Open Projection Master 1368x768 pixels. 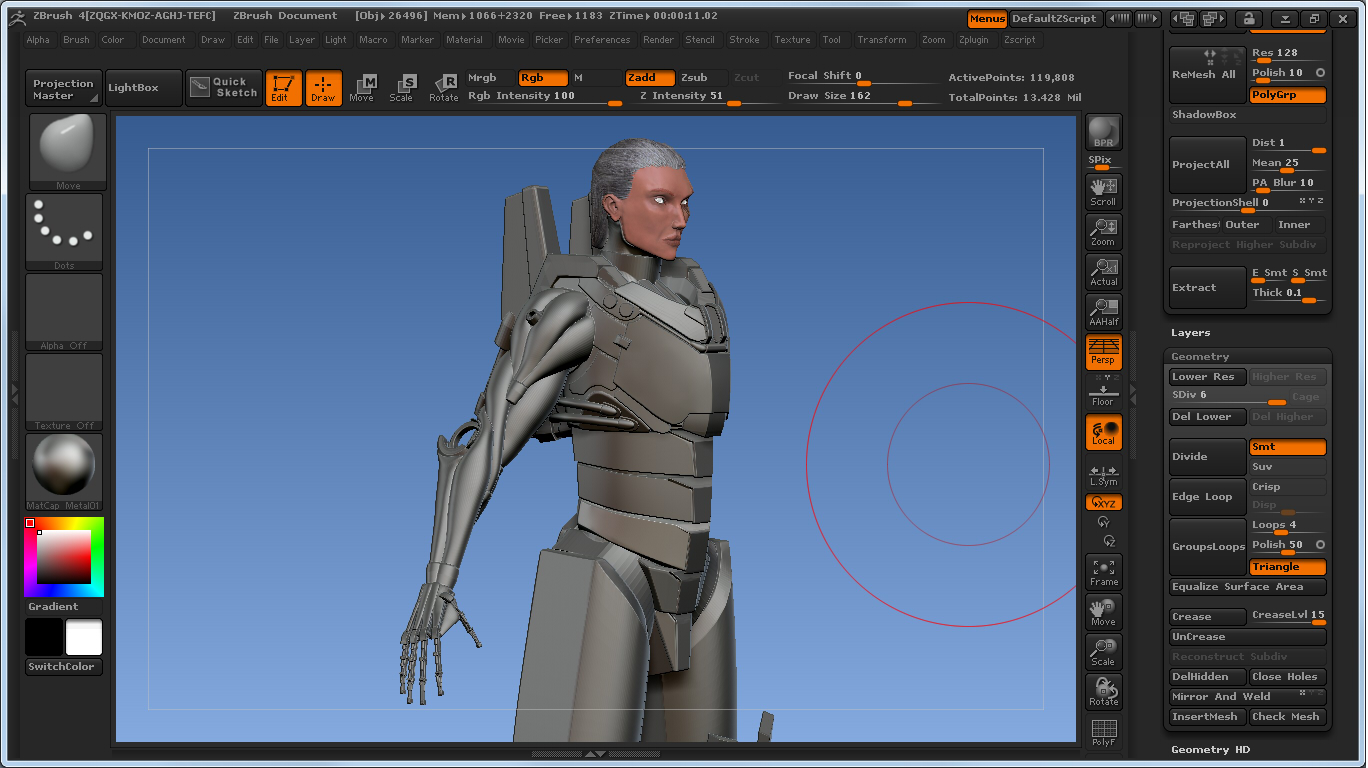click(64, 89)
